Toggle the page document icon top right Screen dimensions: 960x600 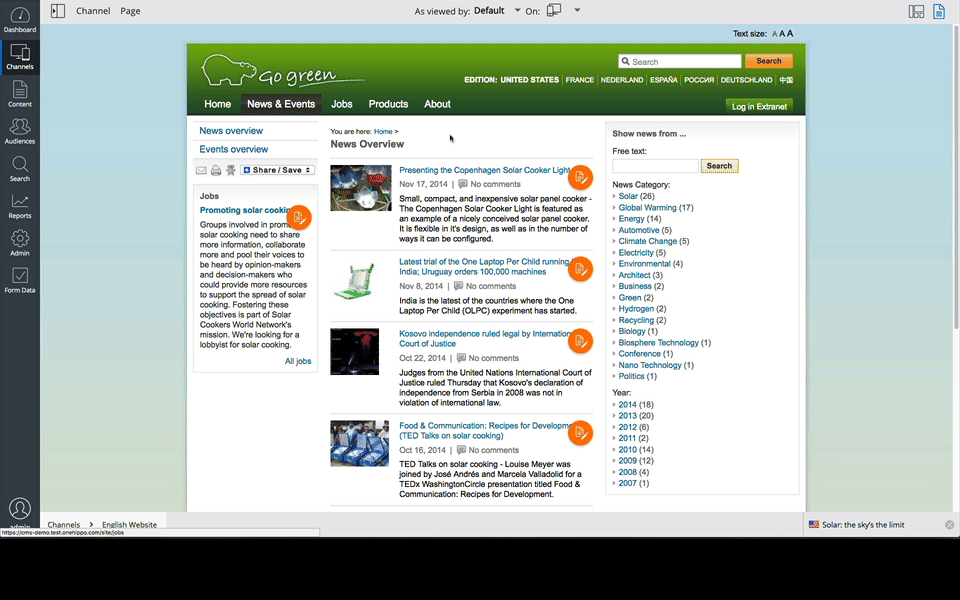(939, 11)
